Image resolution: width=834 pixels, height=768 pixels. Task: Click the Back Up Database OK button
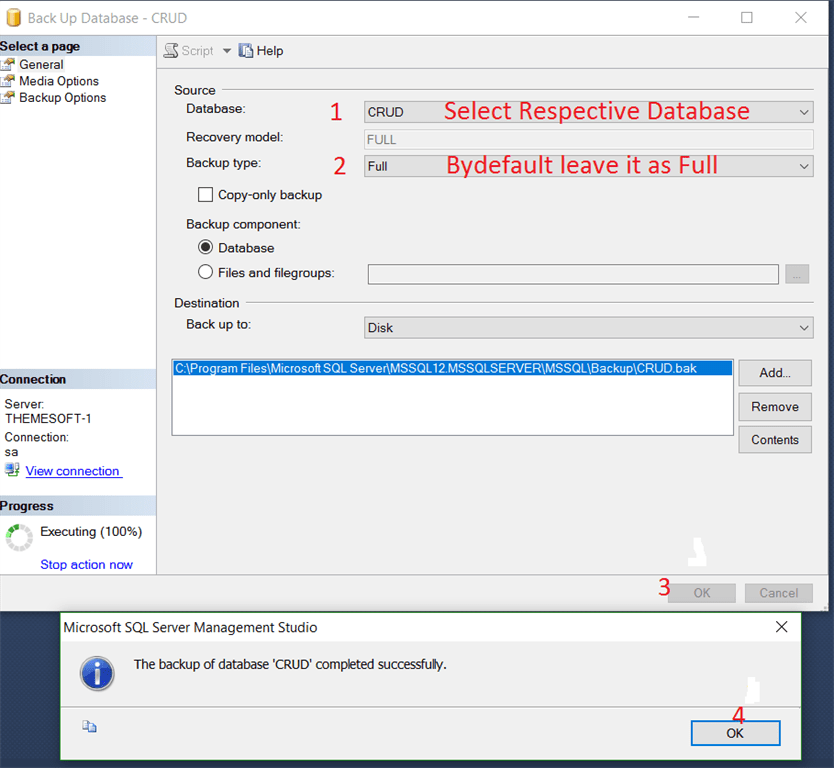702,593
